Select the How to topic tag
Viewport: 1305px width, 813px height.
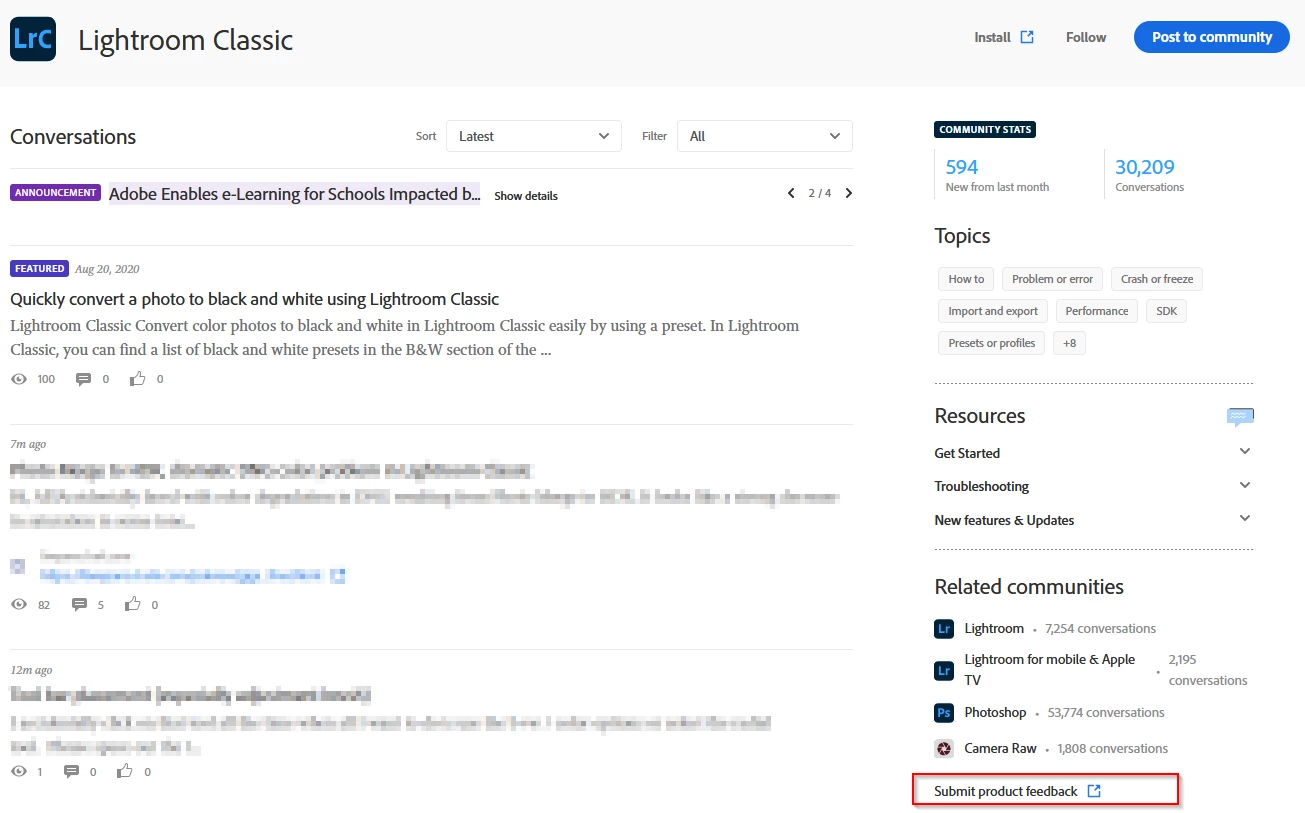click(x=966, y=279)
